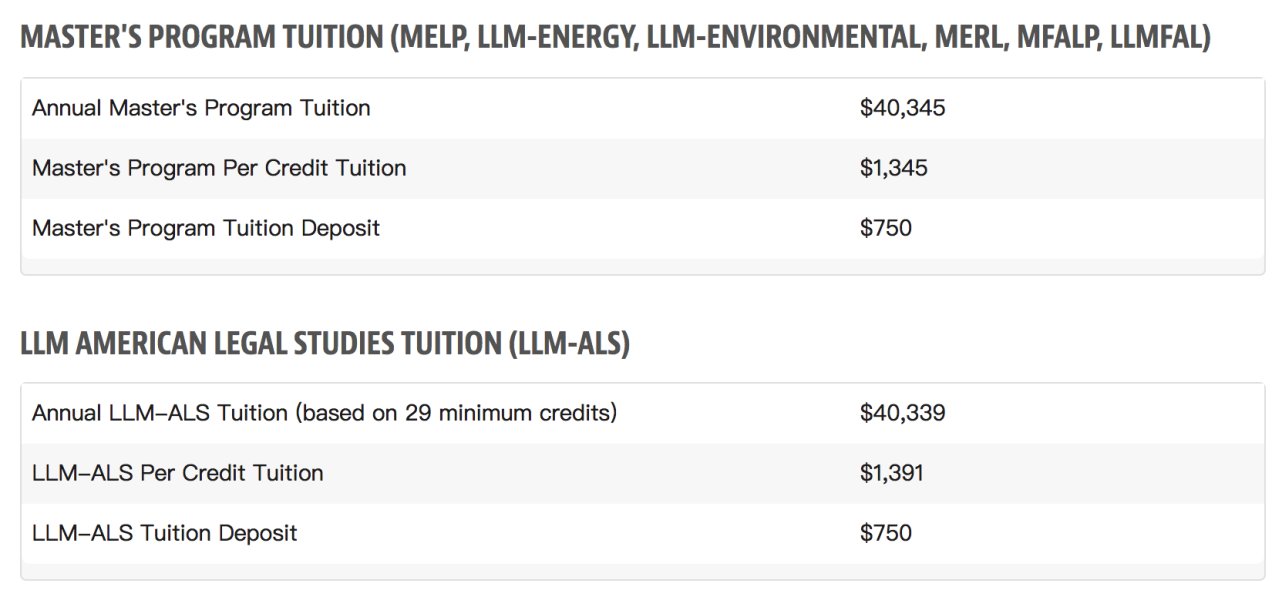Select the LLM–ALS Per Credit Tuition label
Viewport: 1272px width, 590px height.
pos(178,473)
